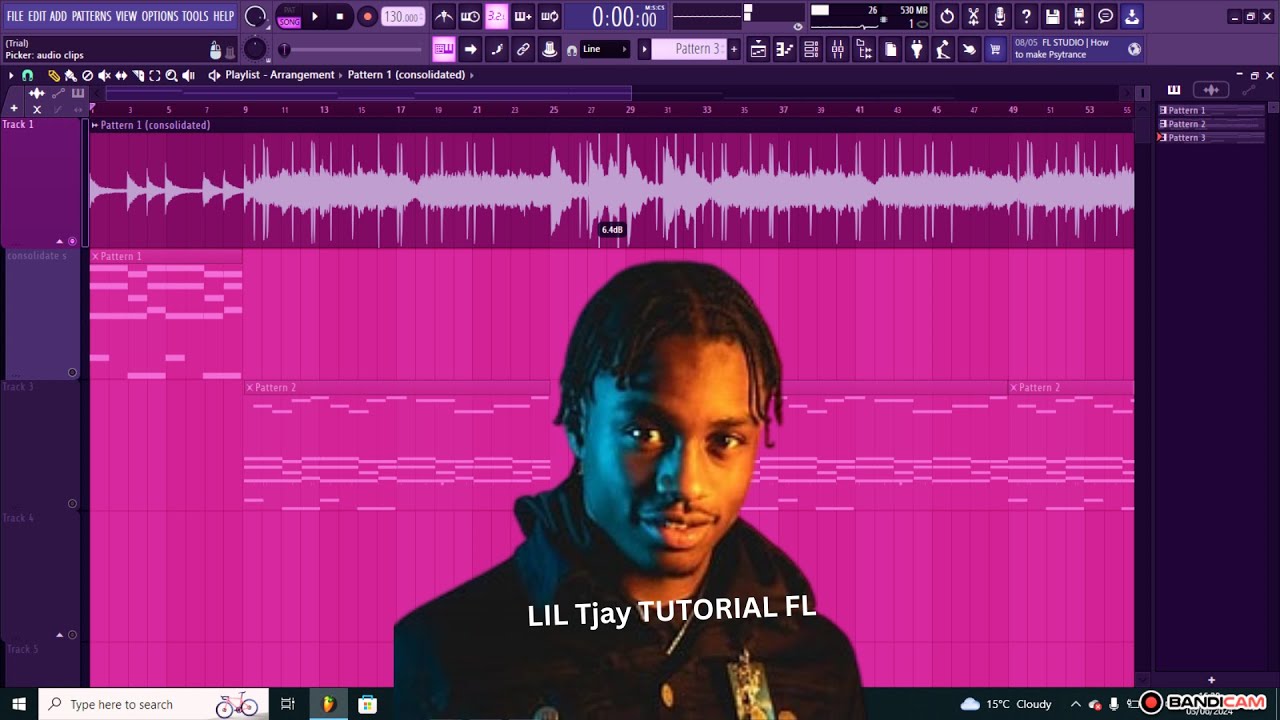Open the TOOLS menu

tap(195, 16)
